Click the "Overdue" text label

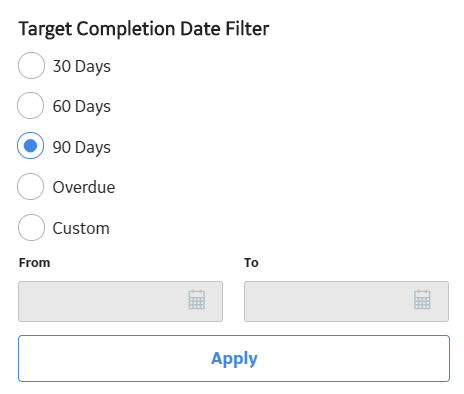(84, 187)
